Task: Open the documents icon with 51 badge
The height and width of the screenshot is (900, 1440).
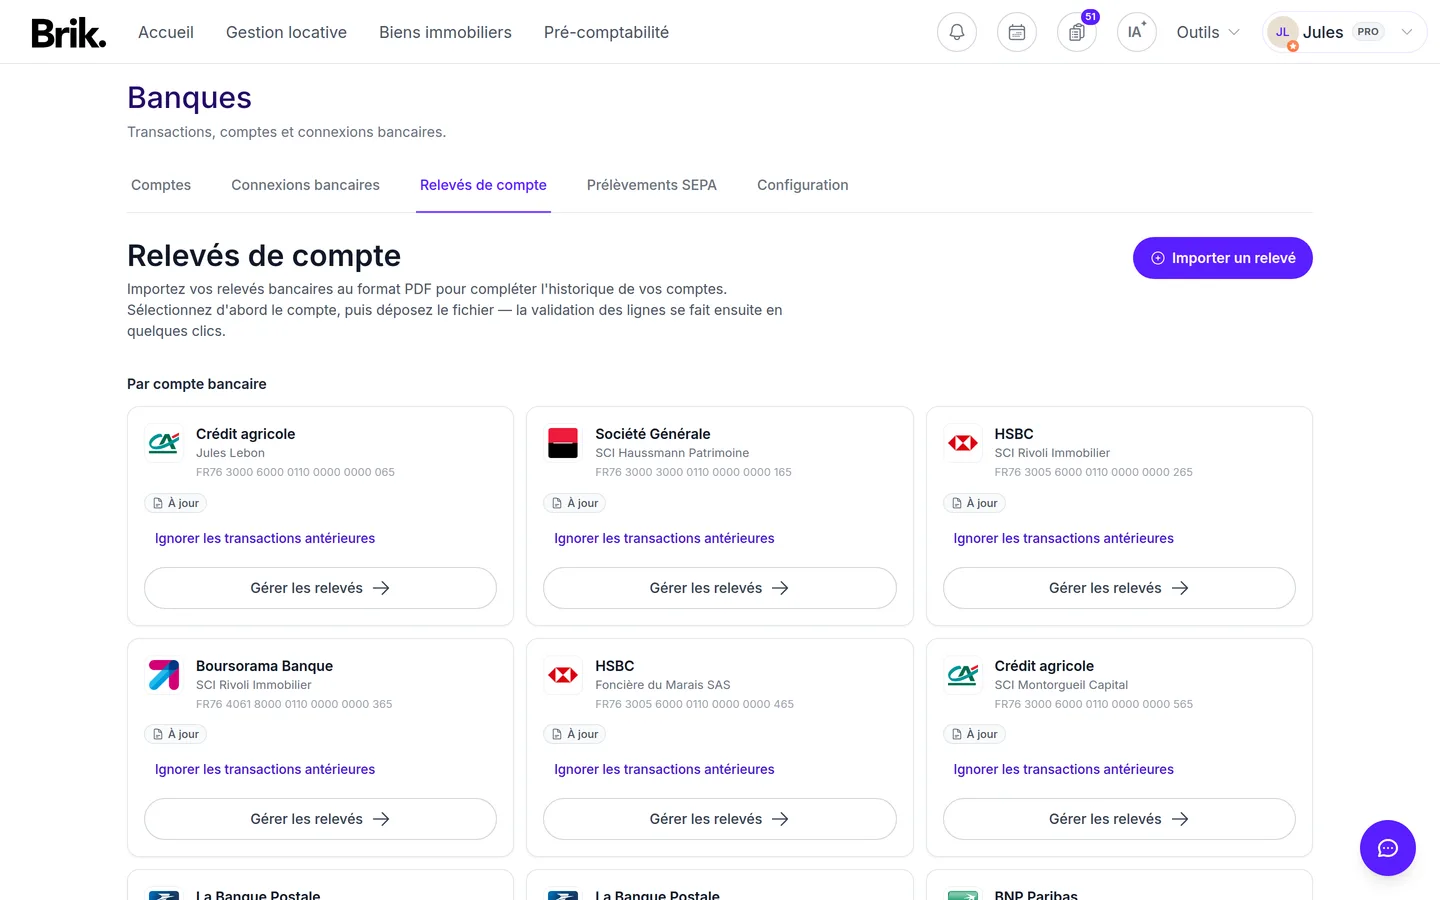Action: pyautogui.click(x=1077, y=32)
